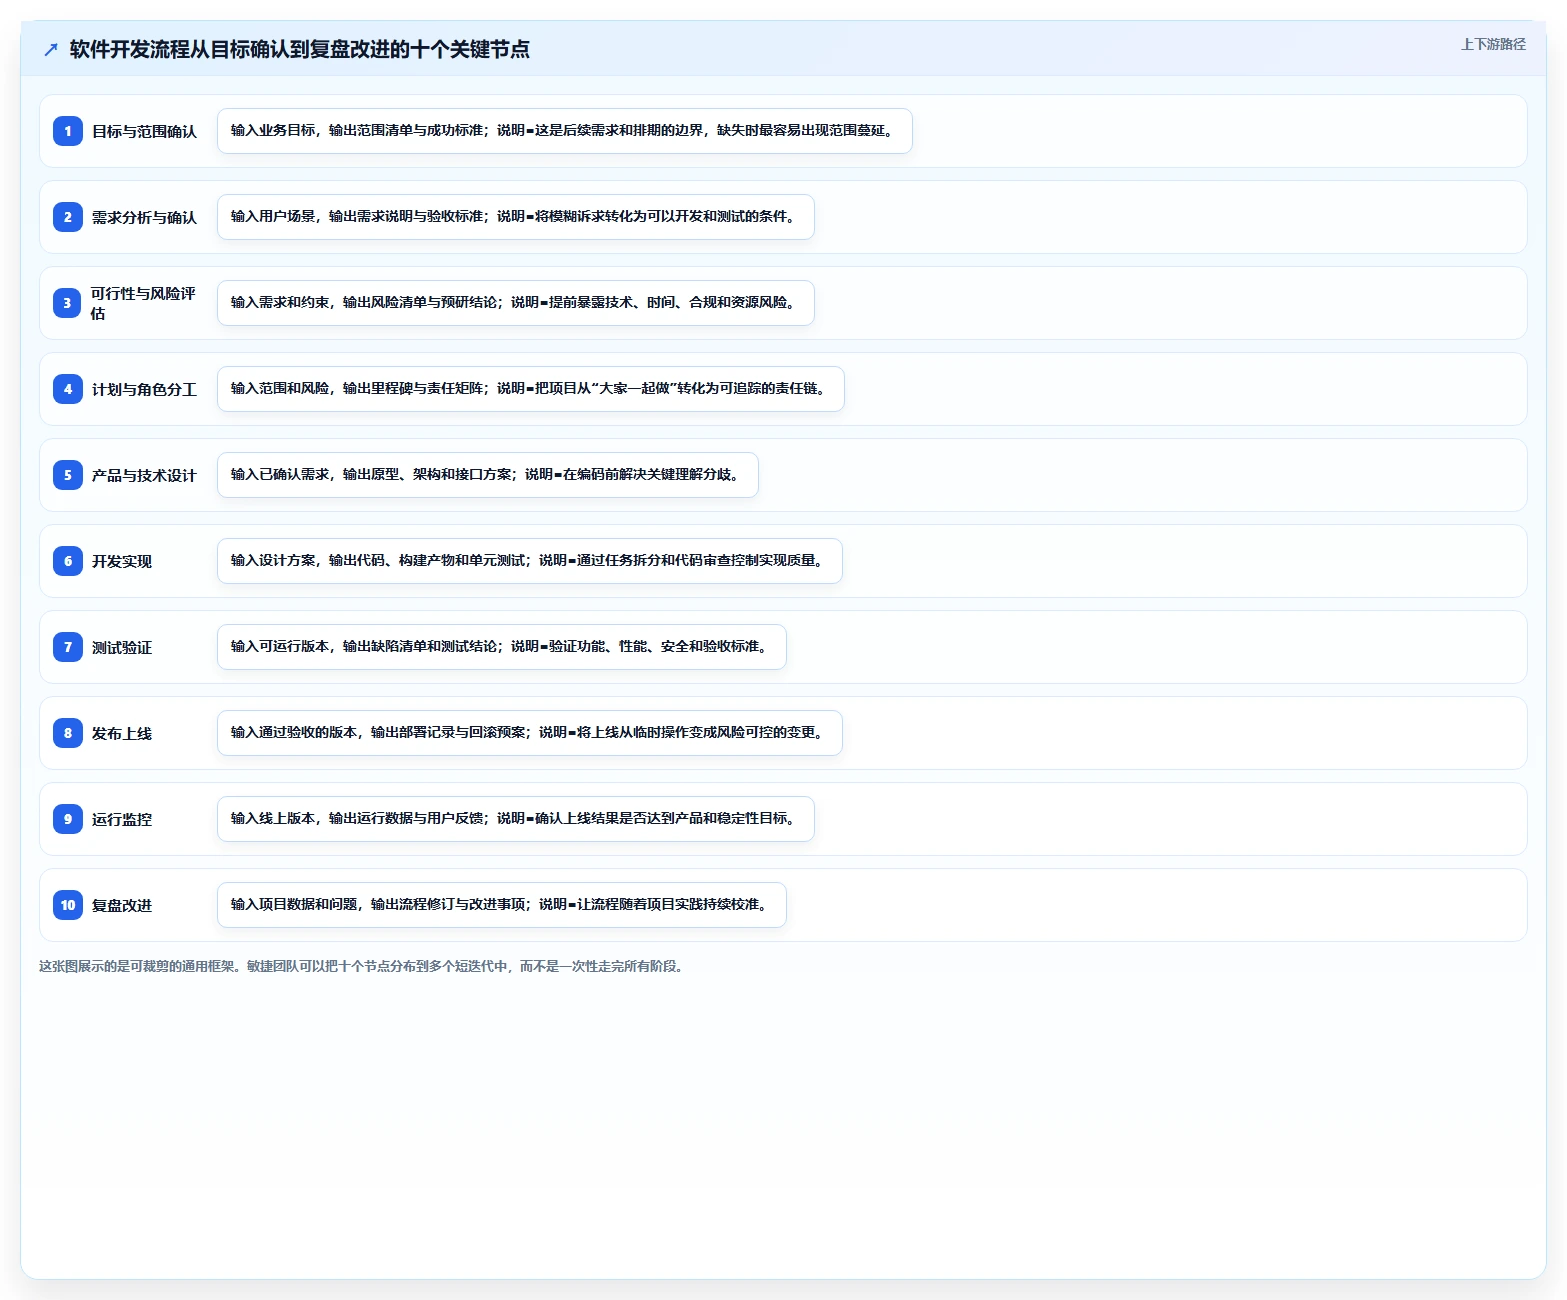Click step number badge 10
The image size is (1567, 1300).
click(68, 905)
